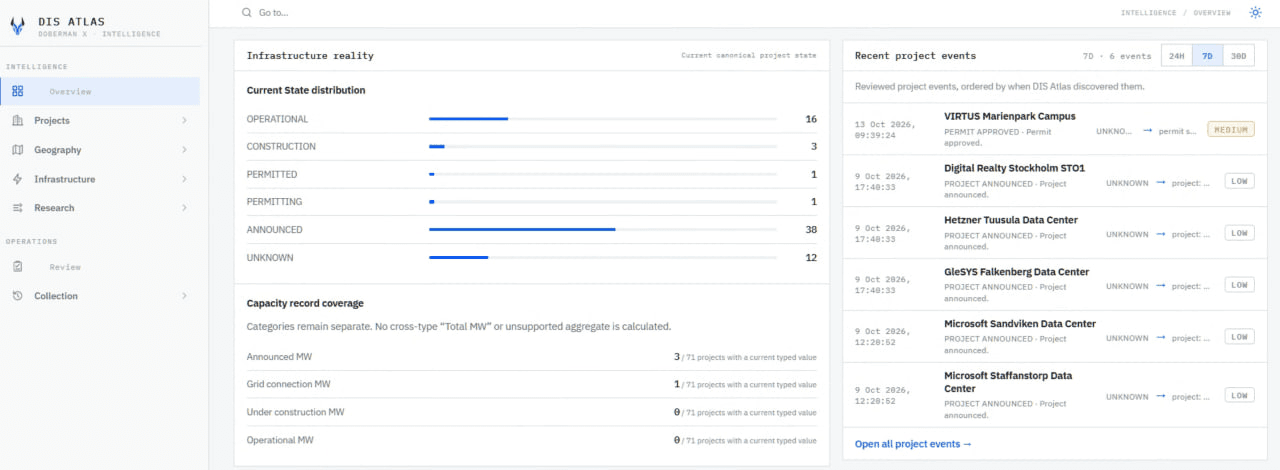Click the PERMITTING state label
This screenshot has width=1280, height=470.
(x=274, y=202)
